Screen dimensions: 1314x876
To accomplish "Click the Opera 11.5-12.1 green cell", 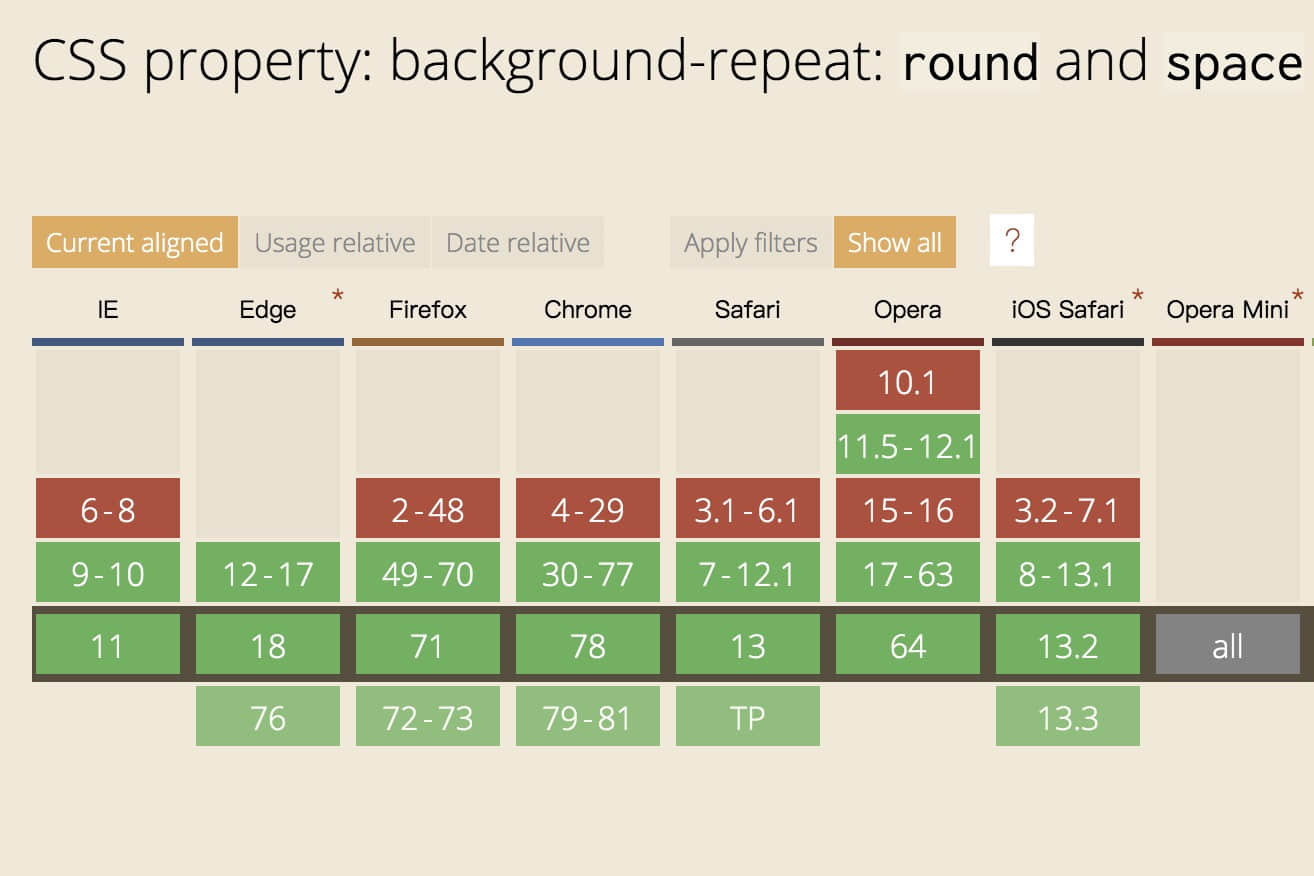I will (908, 444).
